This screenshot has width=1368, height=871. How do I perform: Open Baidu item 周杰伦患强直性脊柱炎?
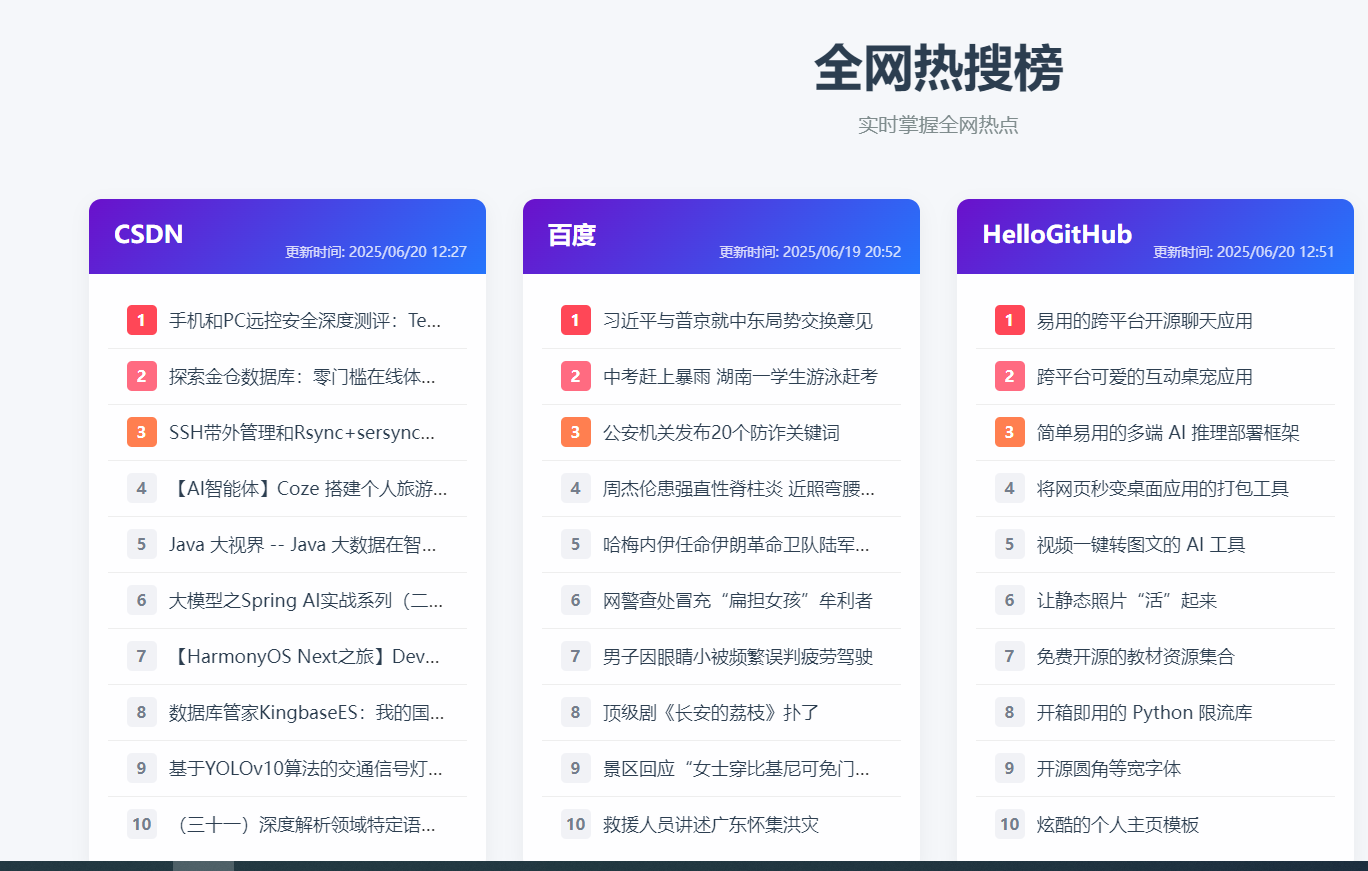click(739, 488)
